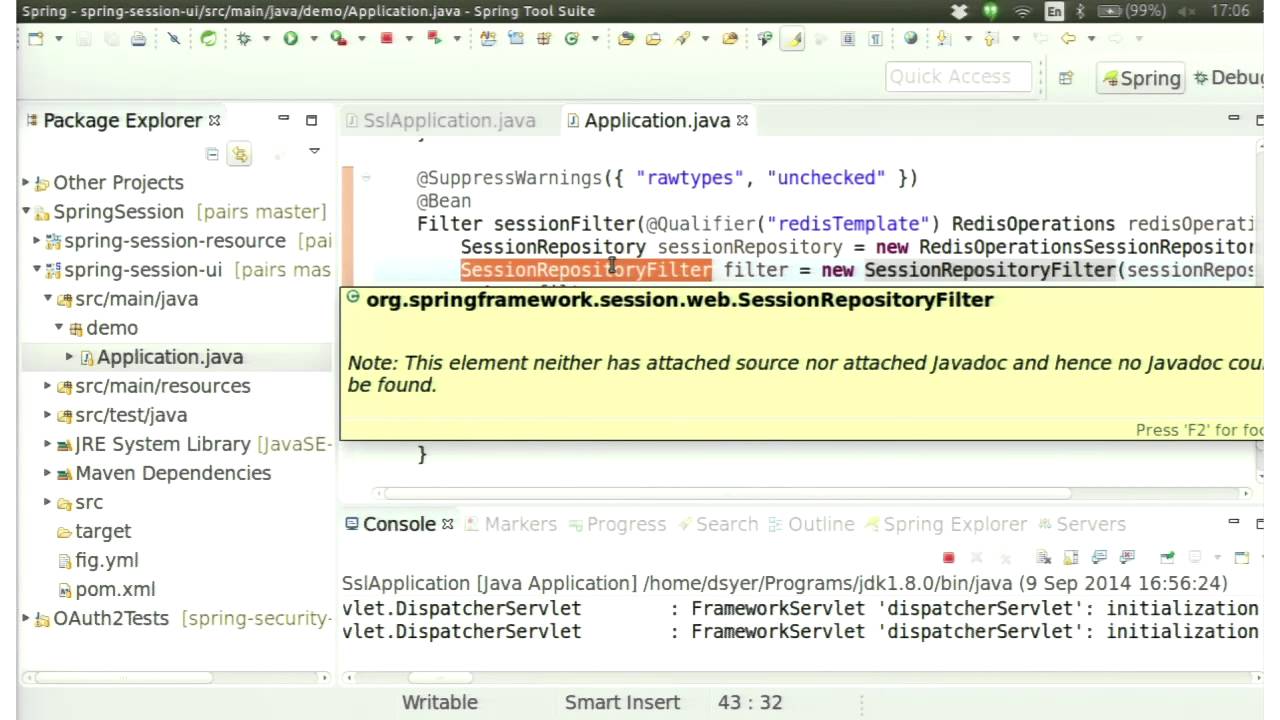Toggle Scroll Lock in Console toolbar

tap(1071, 557)
